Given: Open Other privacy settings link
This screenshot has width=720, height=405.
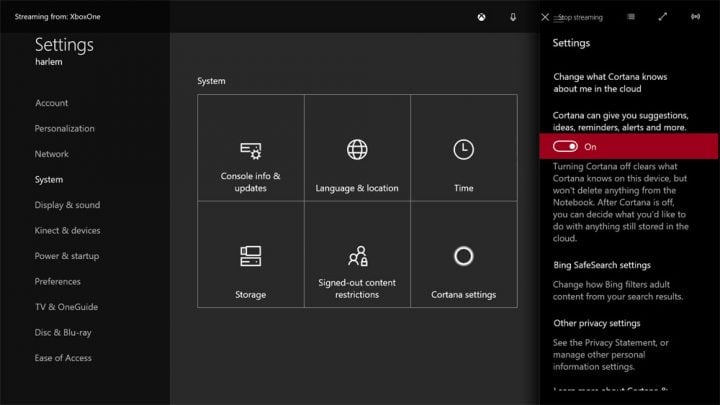Looking at the screenshot, I should pos(596,323).
